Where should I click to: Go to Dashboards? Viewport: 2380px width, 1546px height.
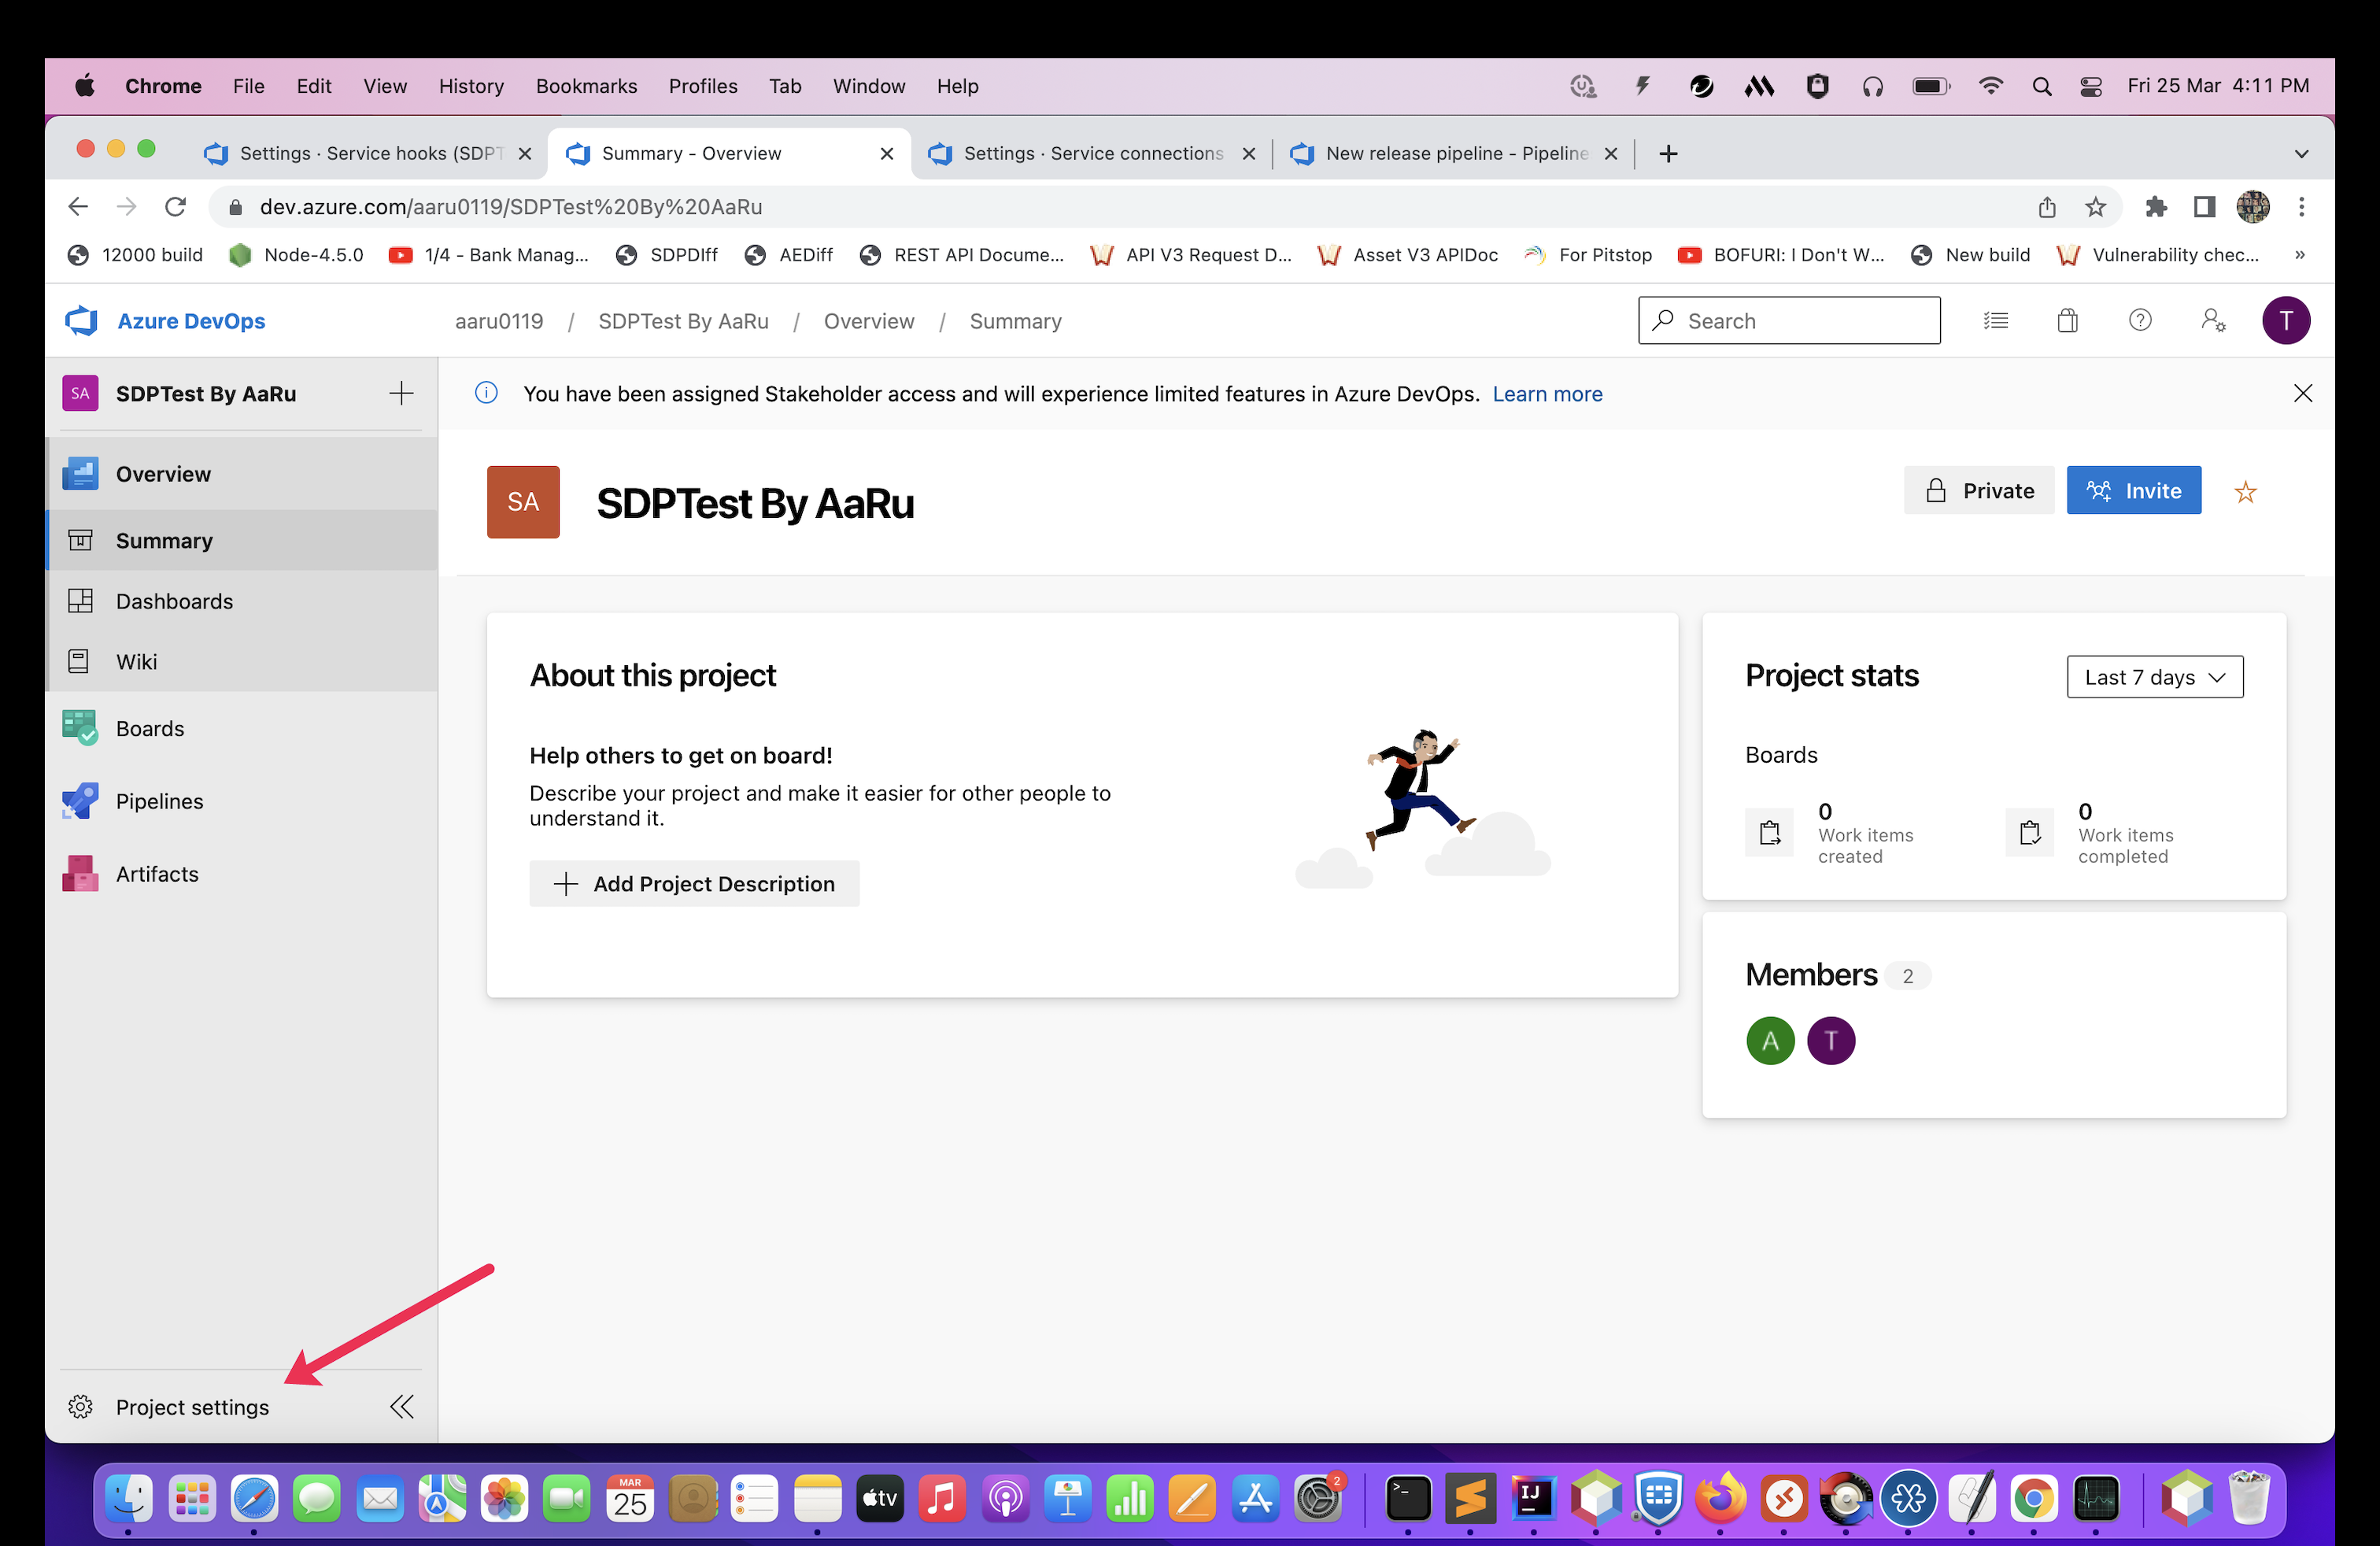[x=173, y=601]
